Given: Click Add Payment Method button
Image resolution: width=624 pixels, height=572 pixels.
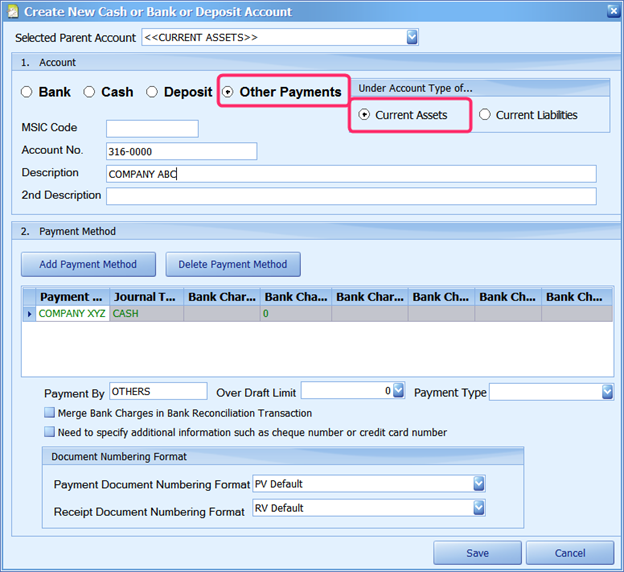Looking at the screenshot, I should click(89, 265).
